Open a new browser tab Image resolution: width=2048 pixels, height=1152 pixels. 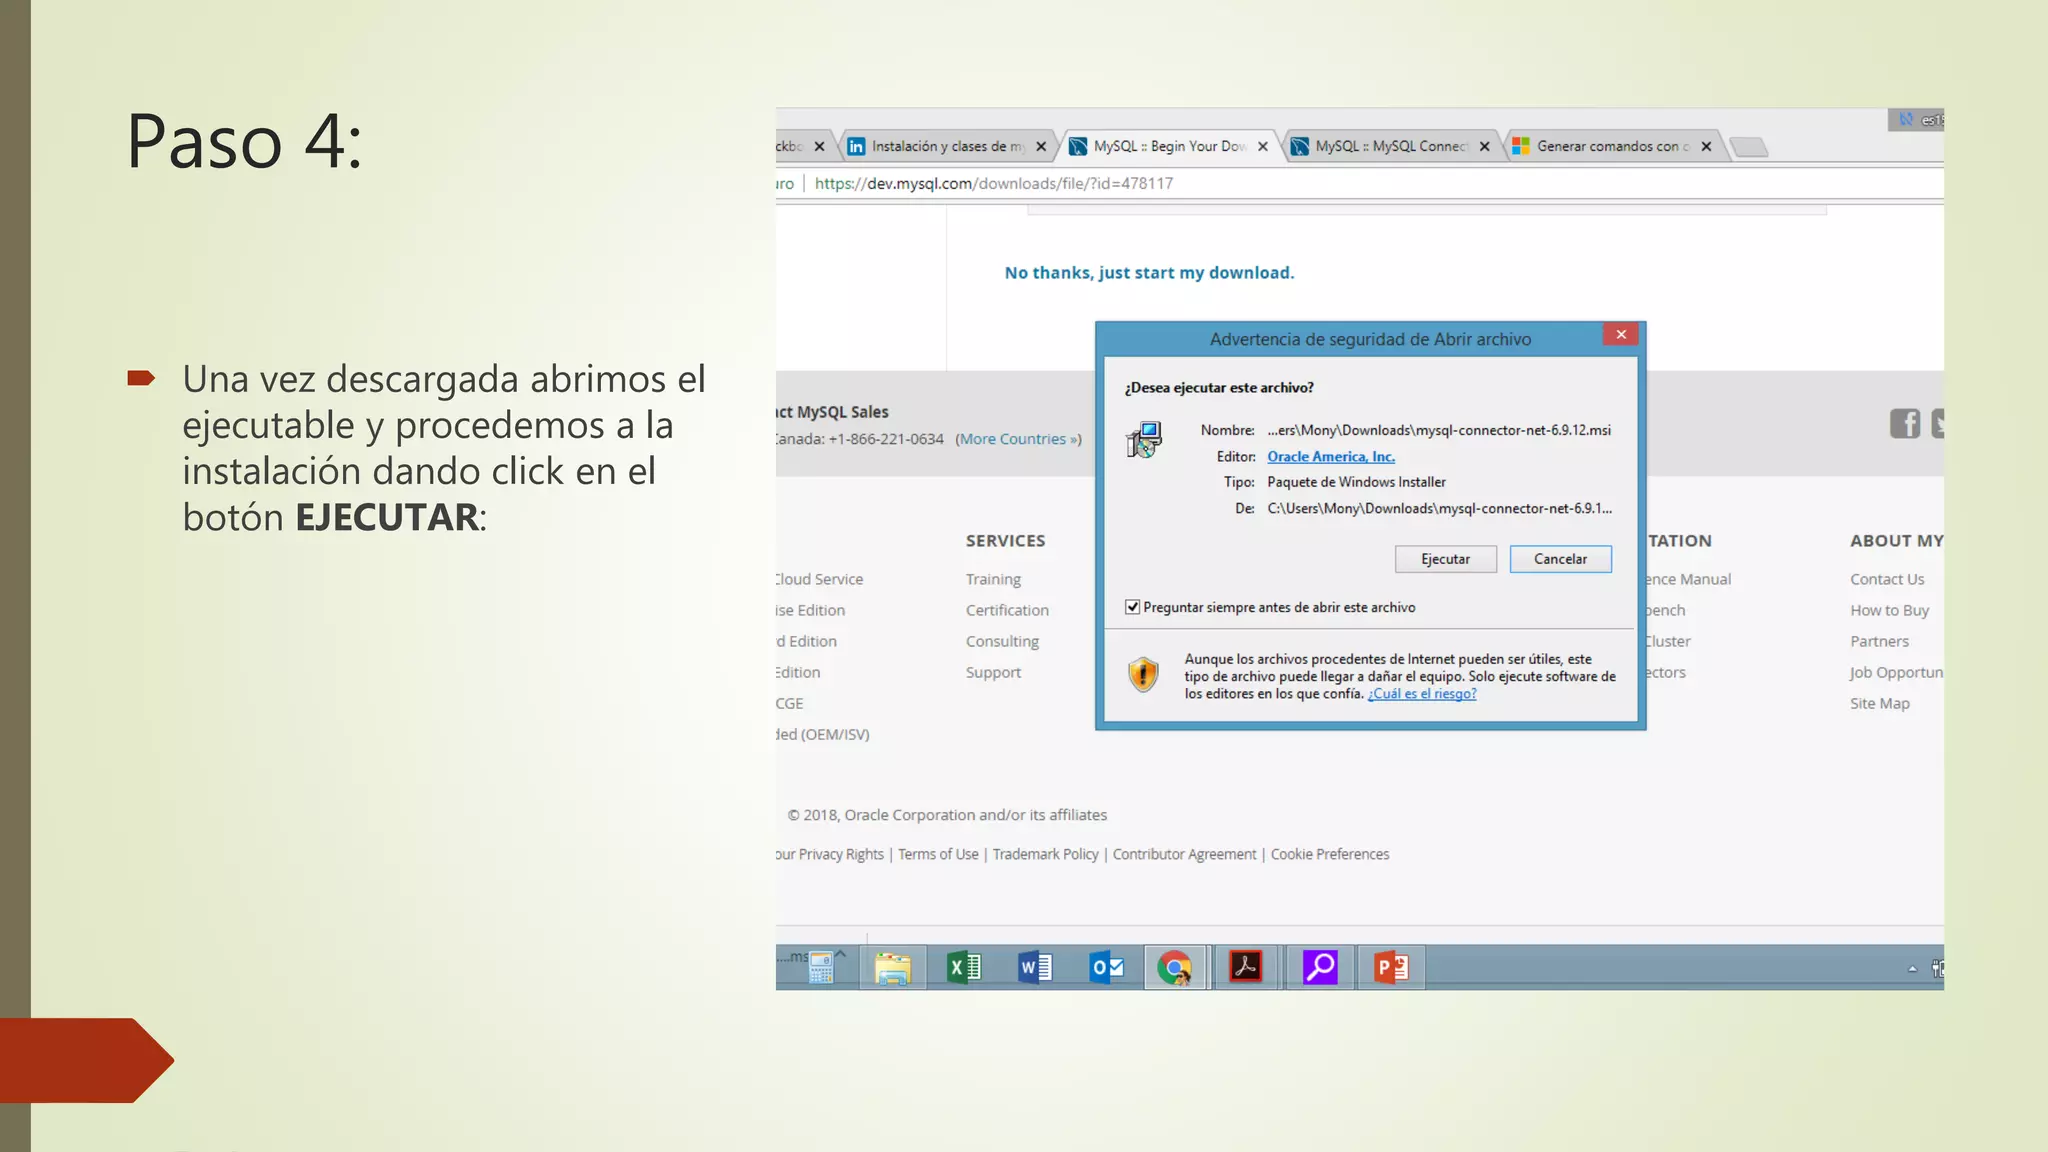1749,147
